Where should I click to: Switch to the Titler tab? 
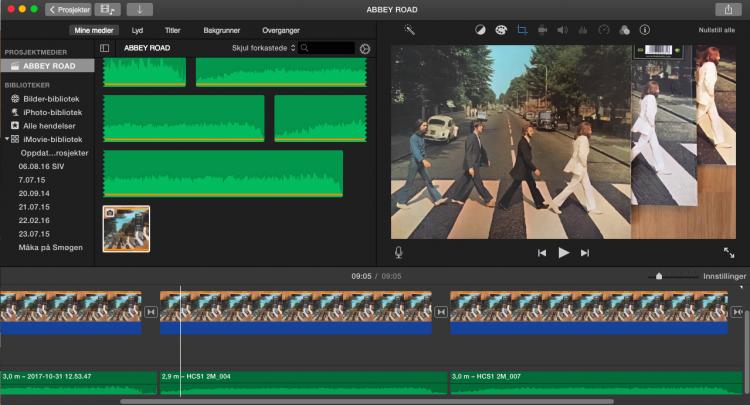click(173, 30)
